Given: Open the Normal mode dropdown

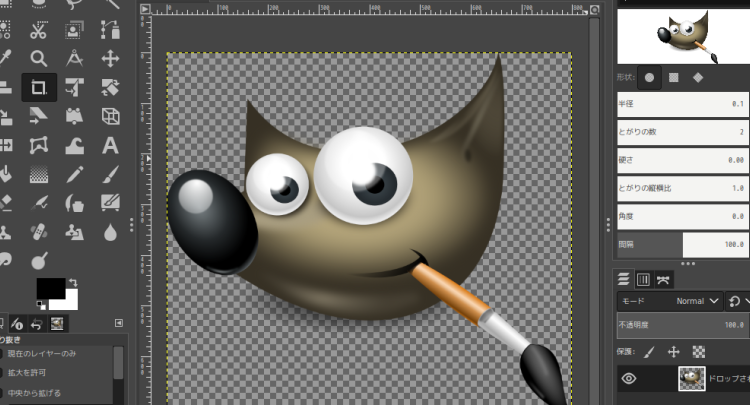Looking at the screenshot, I should (698, 300).
